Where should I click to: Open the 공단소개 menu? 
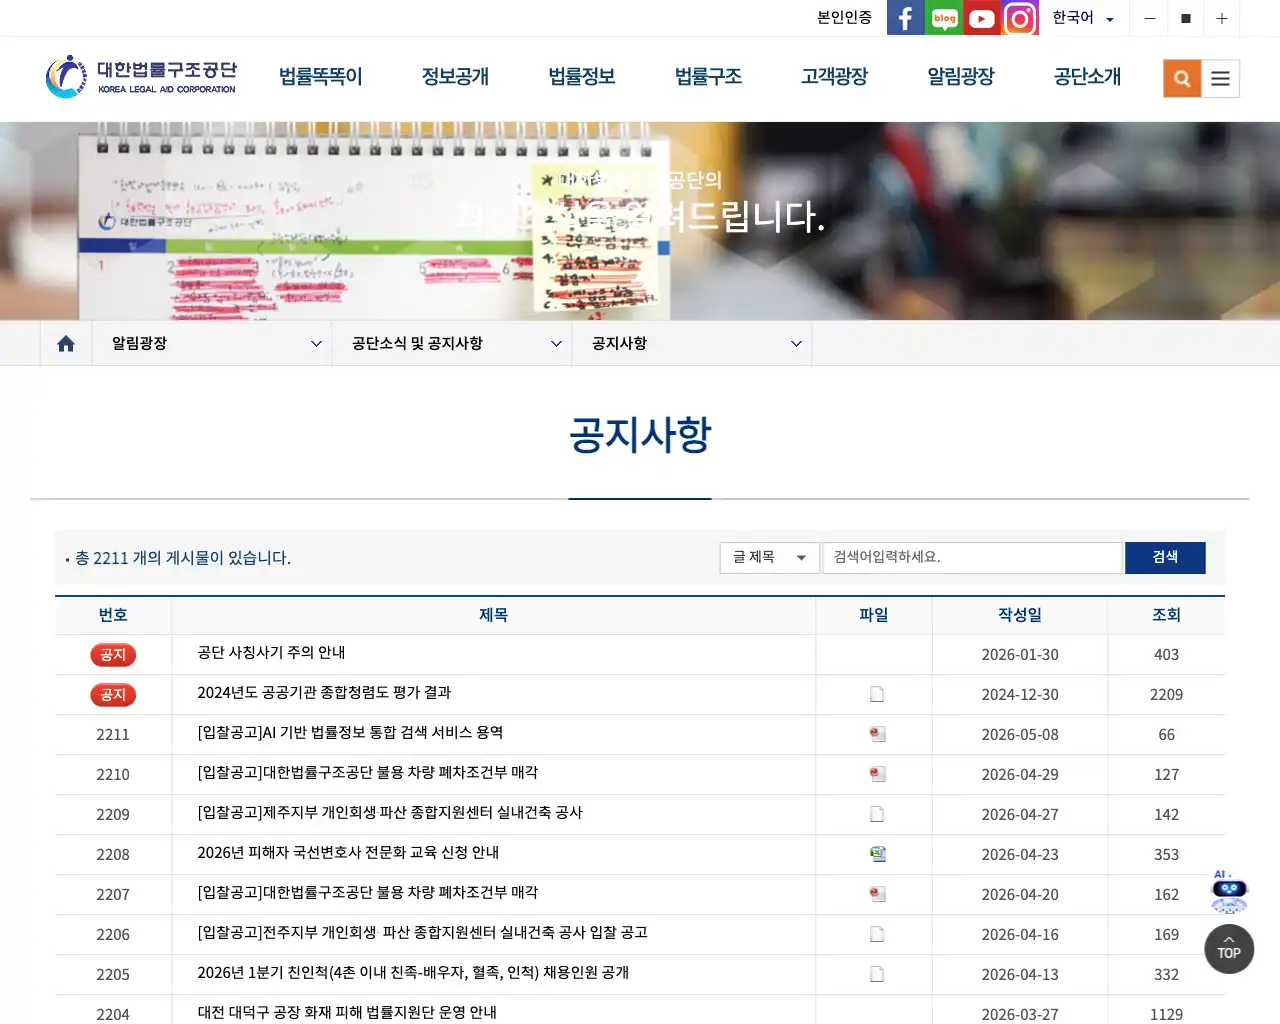pyautogui.click(x=1087, y=77)
